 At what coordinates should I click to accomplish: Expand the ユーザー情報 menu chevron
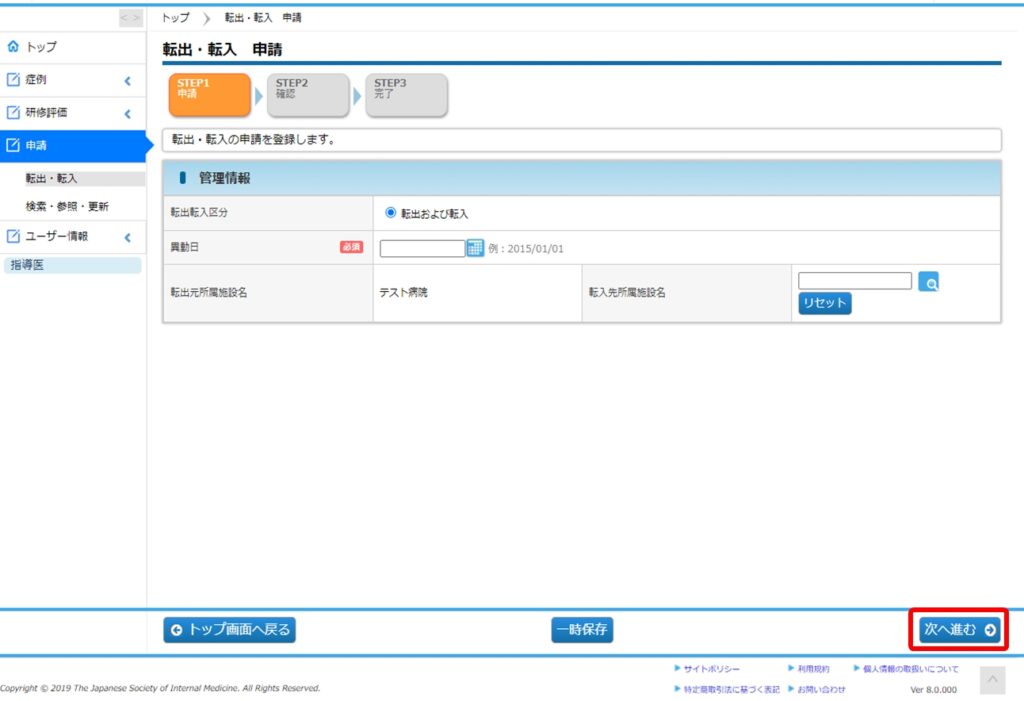coord(128,238)
